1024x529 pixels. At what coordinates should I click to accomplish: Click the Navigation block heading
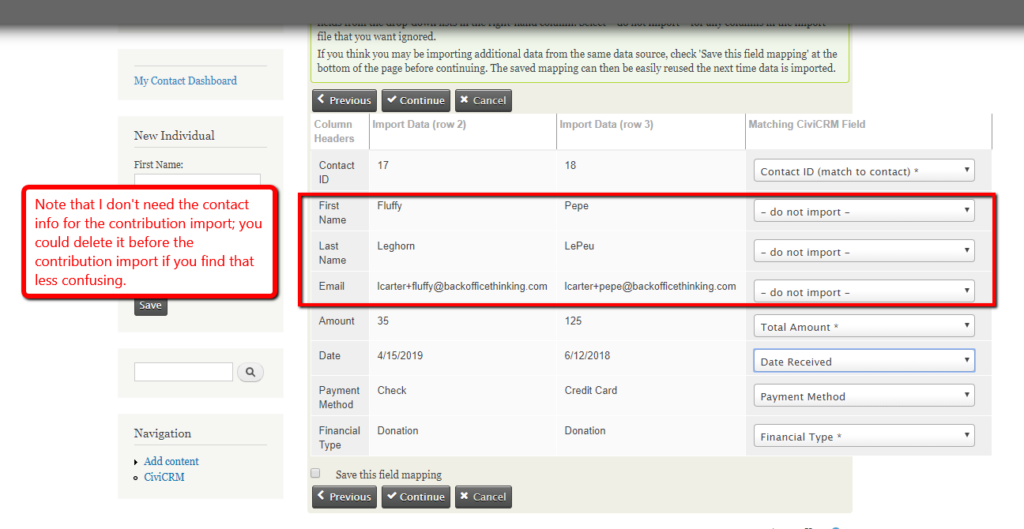[163, 434]
